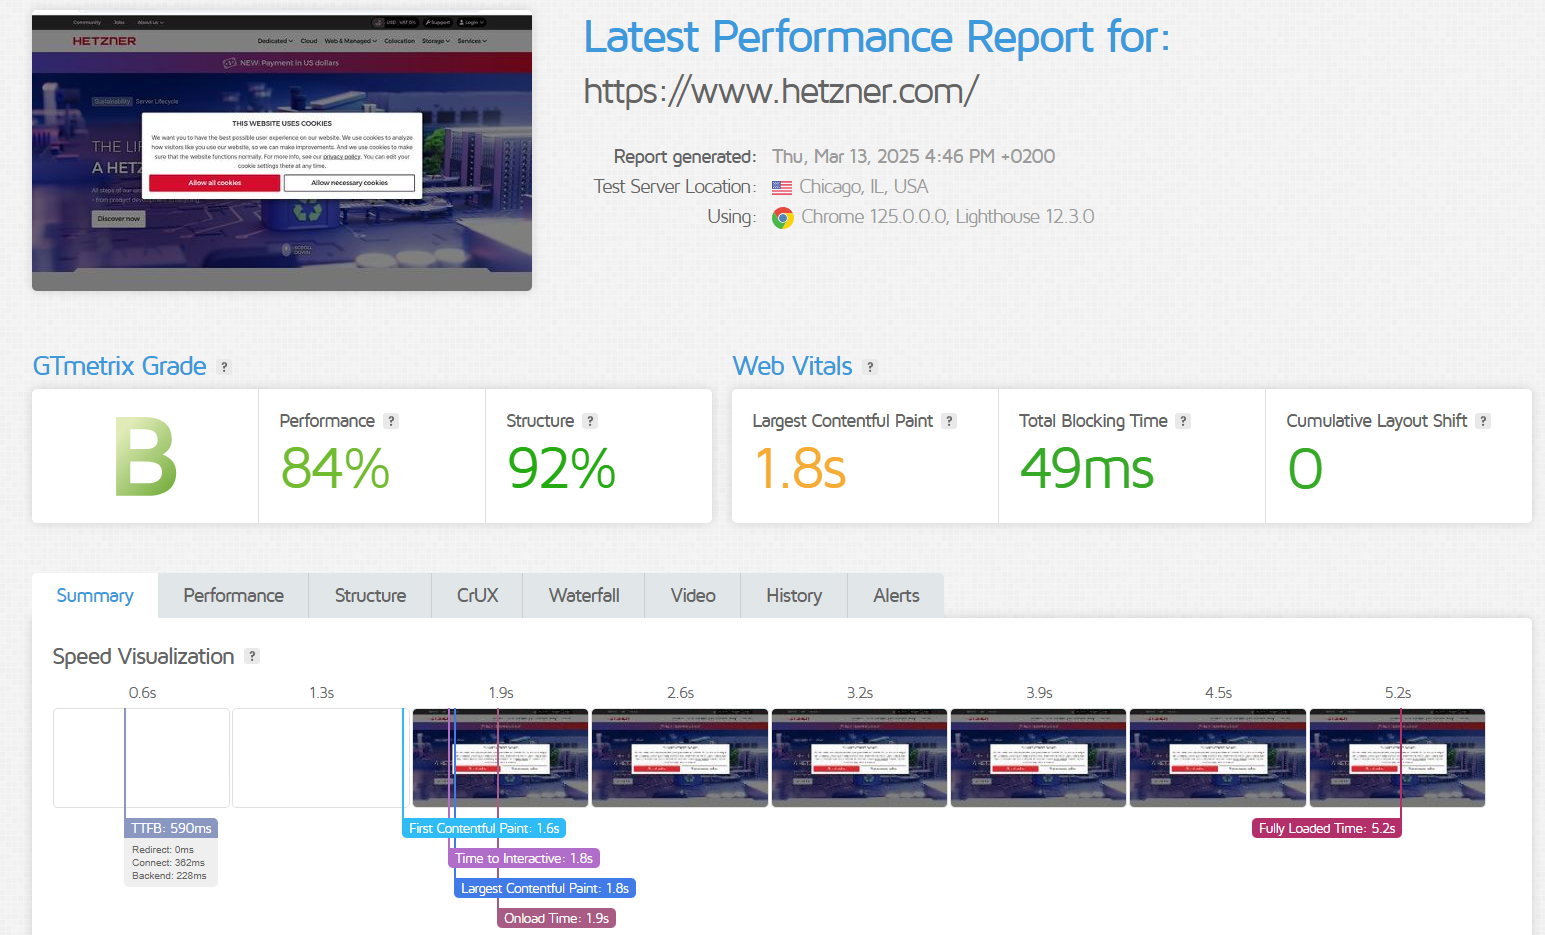Viewport: 1545px width, 935px height.
Task: Click the report date Thu, Mar 13, 2025
Action: 914,157
